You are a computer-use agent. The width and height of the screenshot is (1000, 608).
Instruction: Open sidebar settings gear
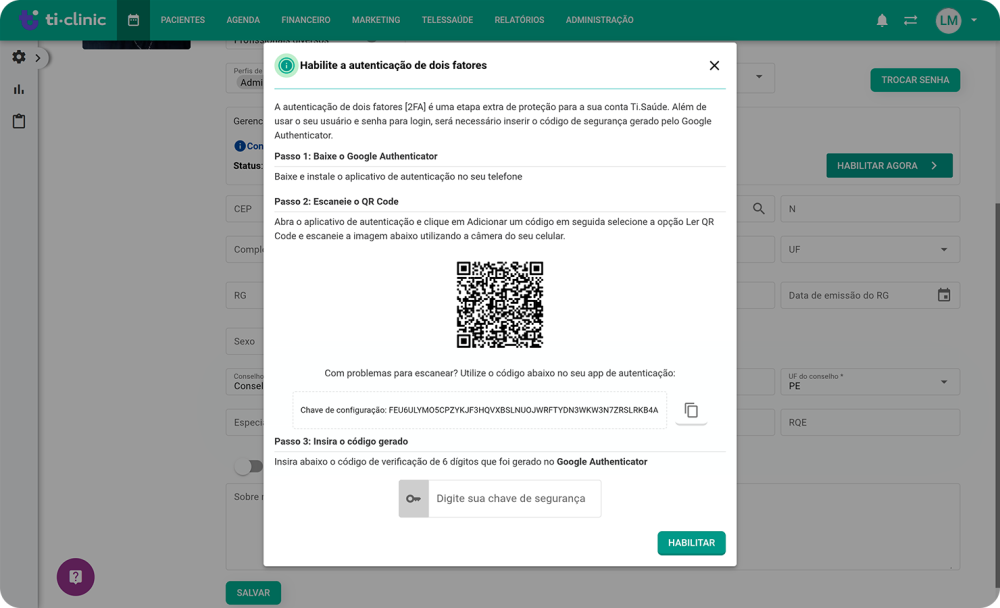click(18, 57)
